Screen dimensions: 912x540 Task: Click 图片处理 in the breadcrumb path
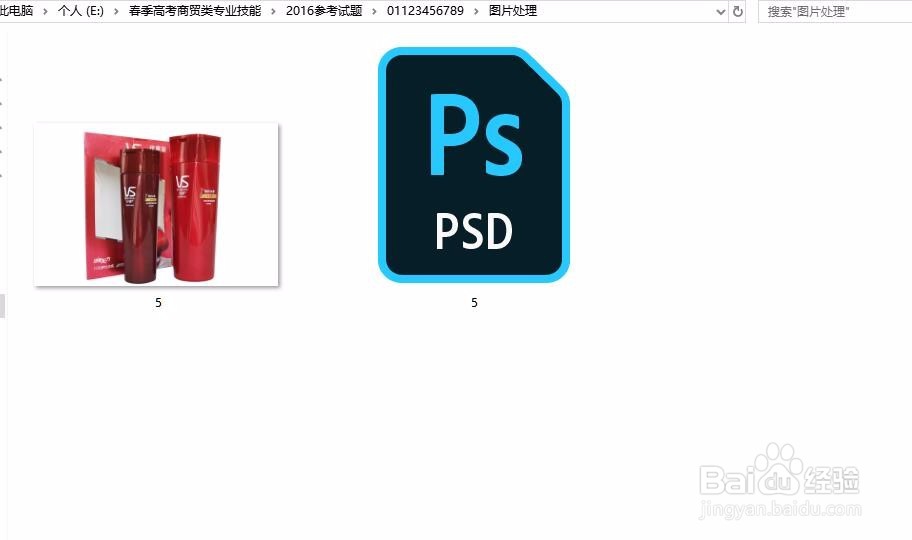click(x=512, y=10)
